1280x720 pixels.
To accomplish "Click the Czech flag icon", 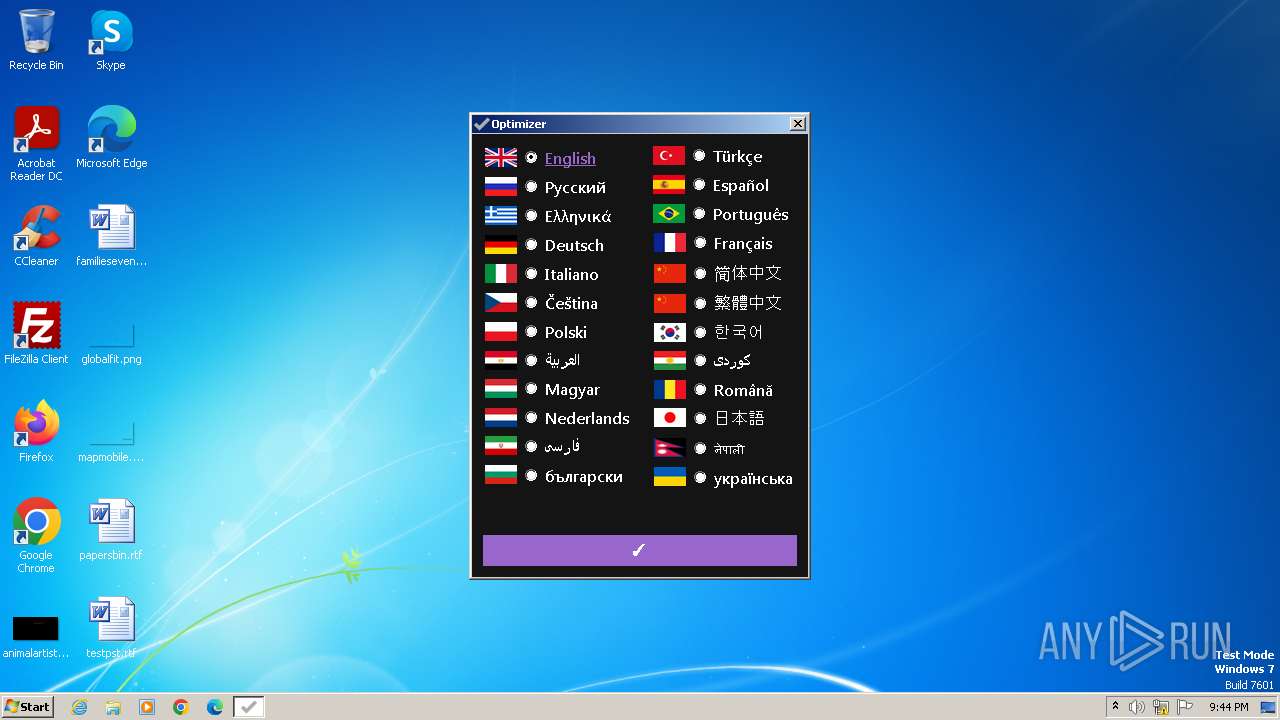I will pos(501,303).
